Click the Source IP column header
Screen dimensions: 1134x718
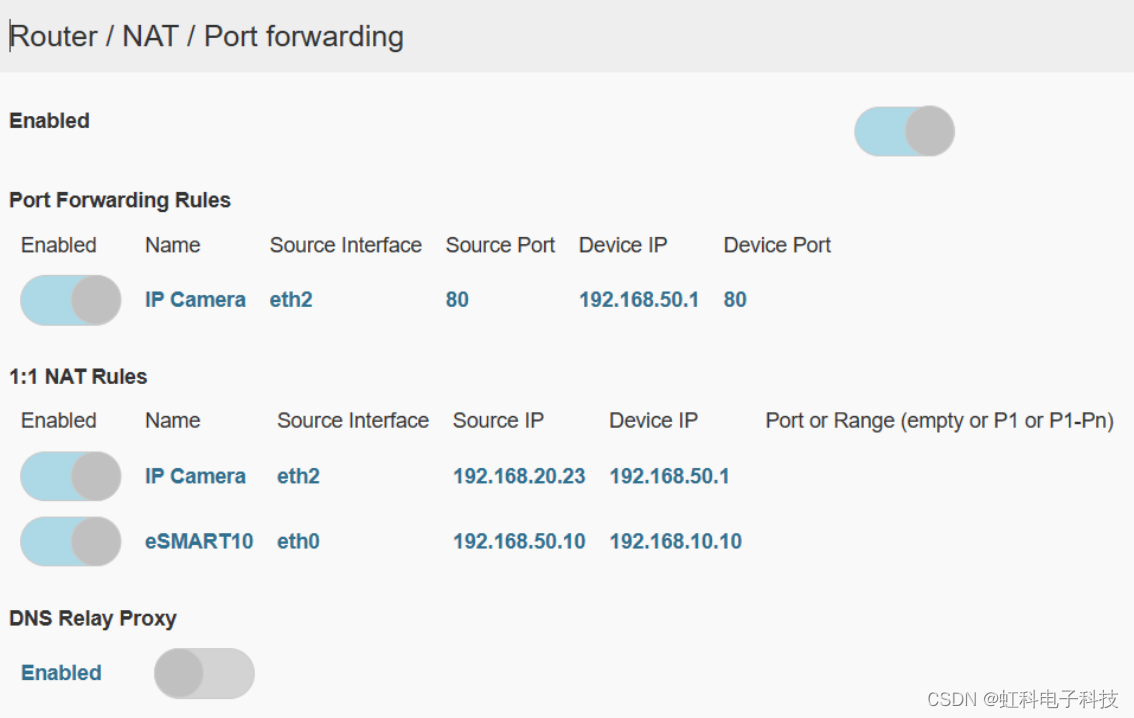click(x=498, y=420)
